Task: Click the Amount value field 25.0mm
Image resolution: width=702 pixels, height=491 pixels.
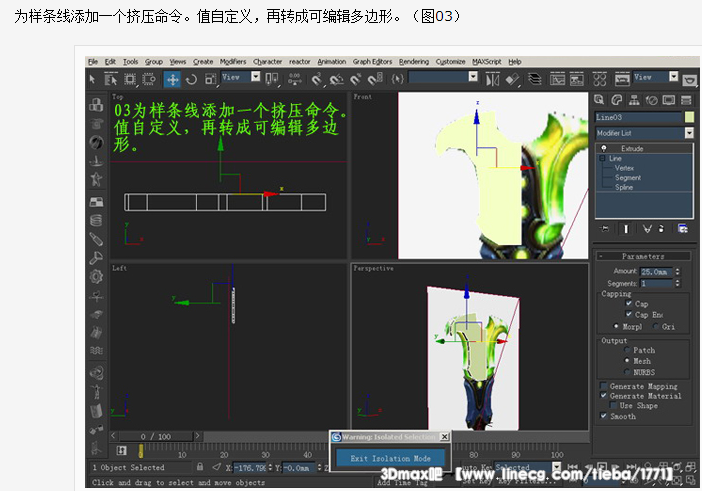Action: click(656, 272)
